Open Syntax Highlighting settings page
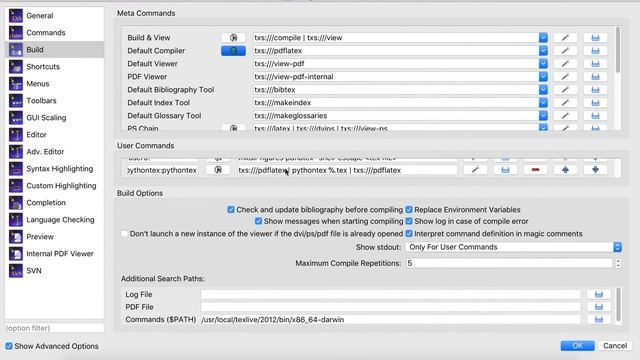The height and width of the screenshot is (360, 640). (54, 169)
